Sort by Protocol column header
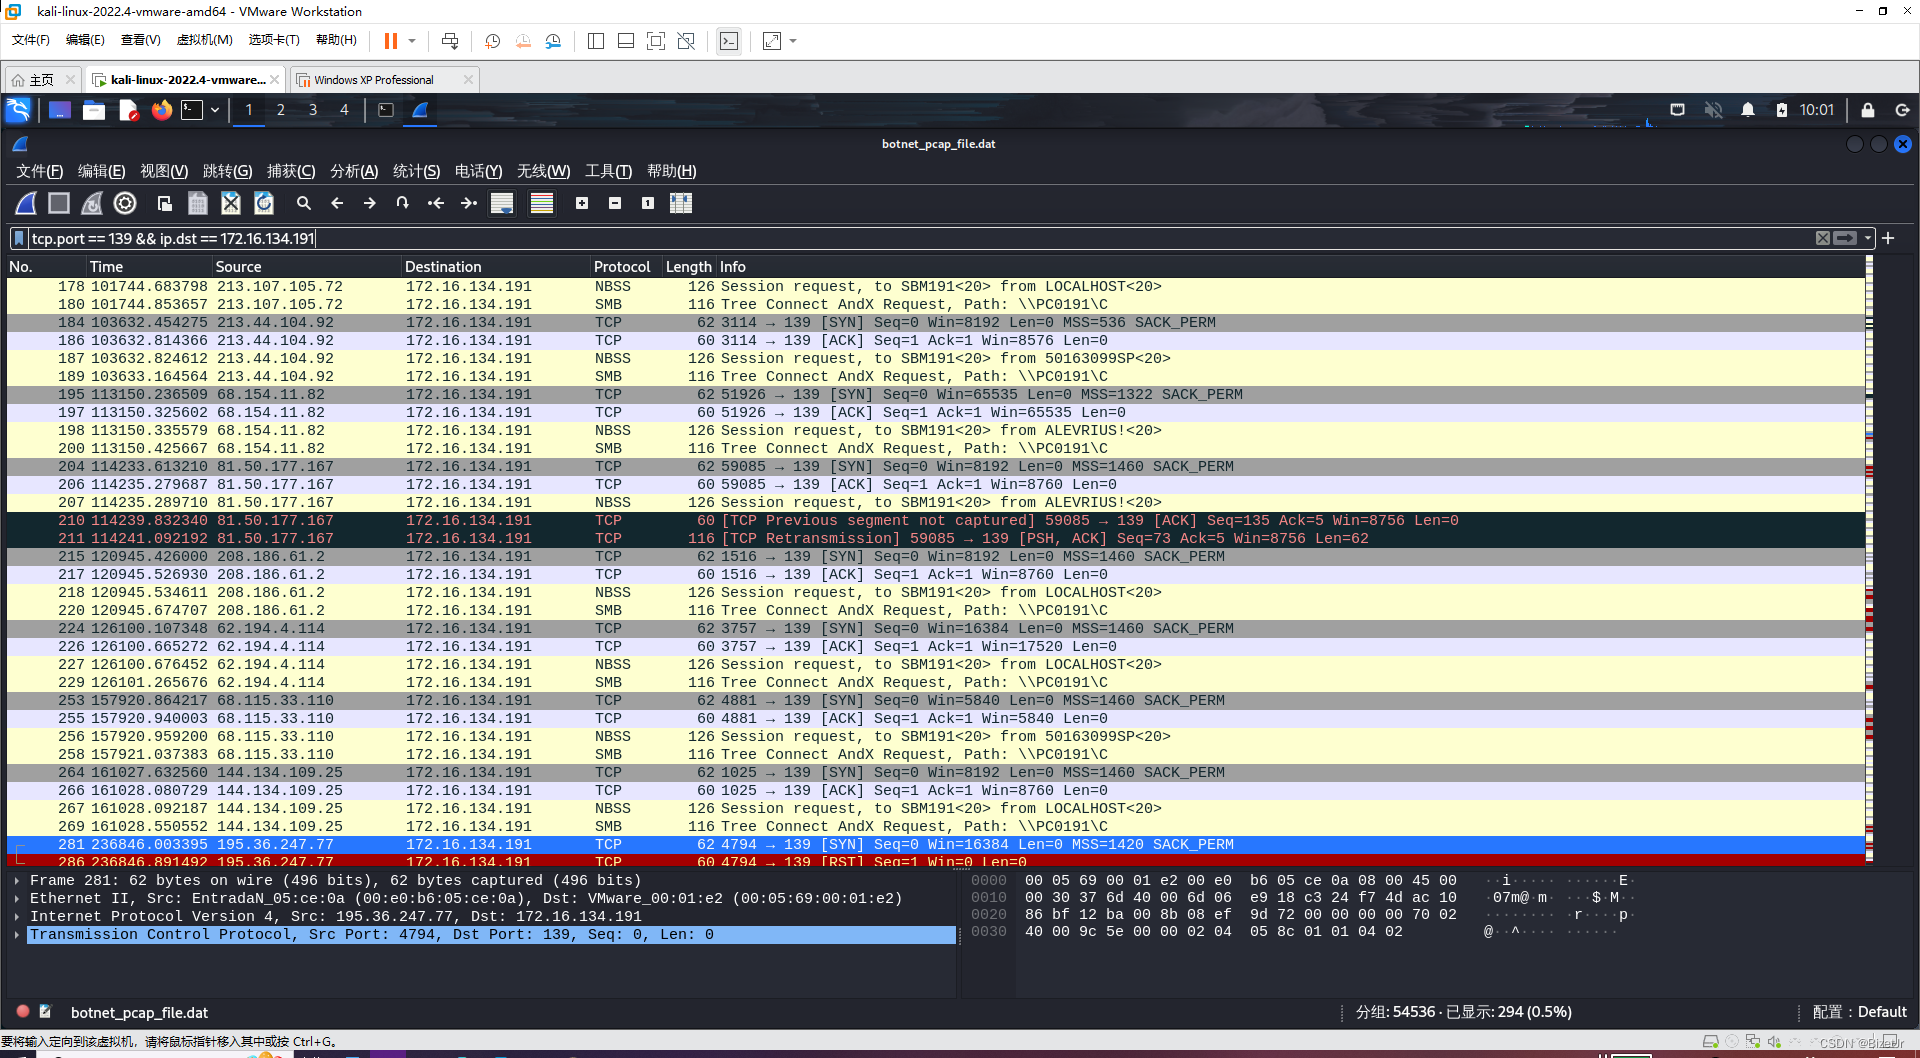This screenshot has width=1920, height=1058. pyautogui.click(x=626, y=267)
